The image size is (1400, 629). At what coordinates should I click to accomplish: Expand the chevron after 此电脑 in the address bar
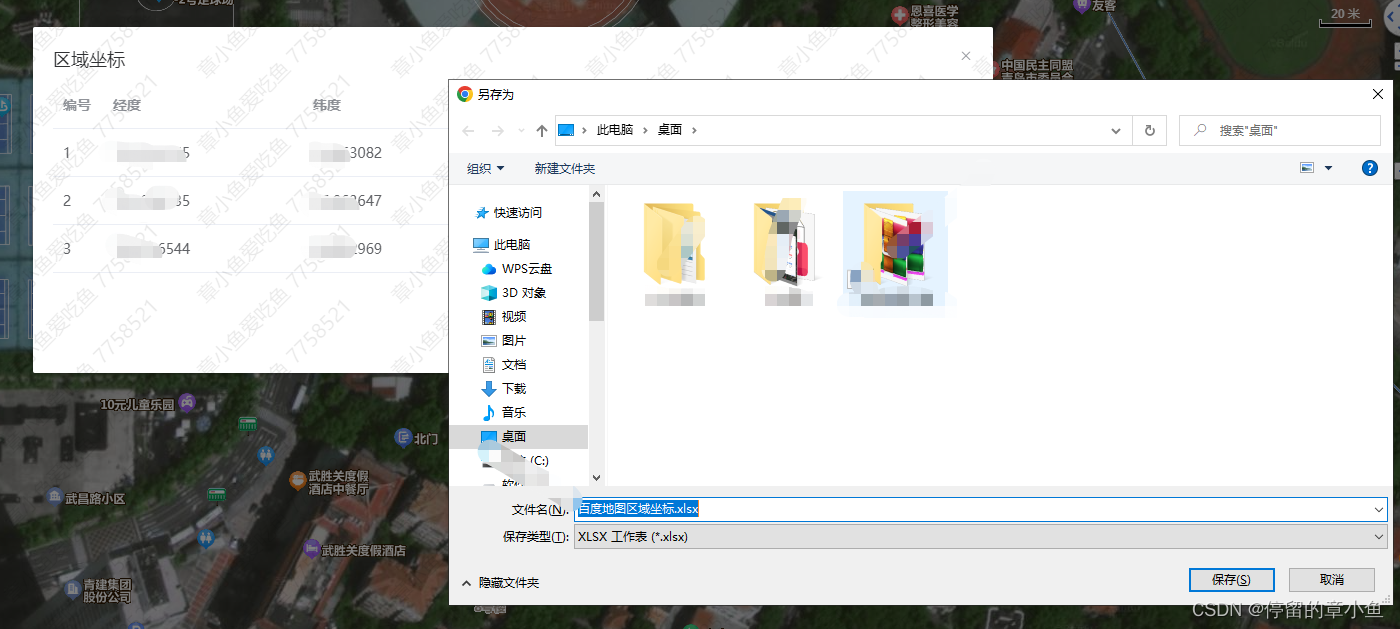(645, 130)
